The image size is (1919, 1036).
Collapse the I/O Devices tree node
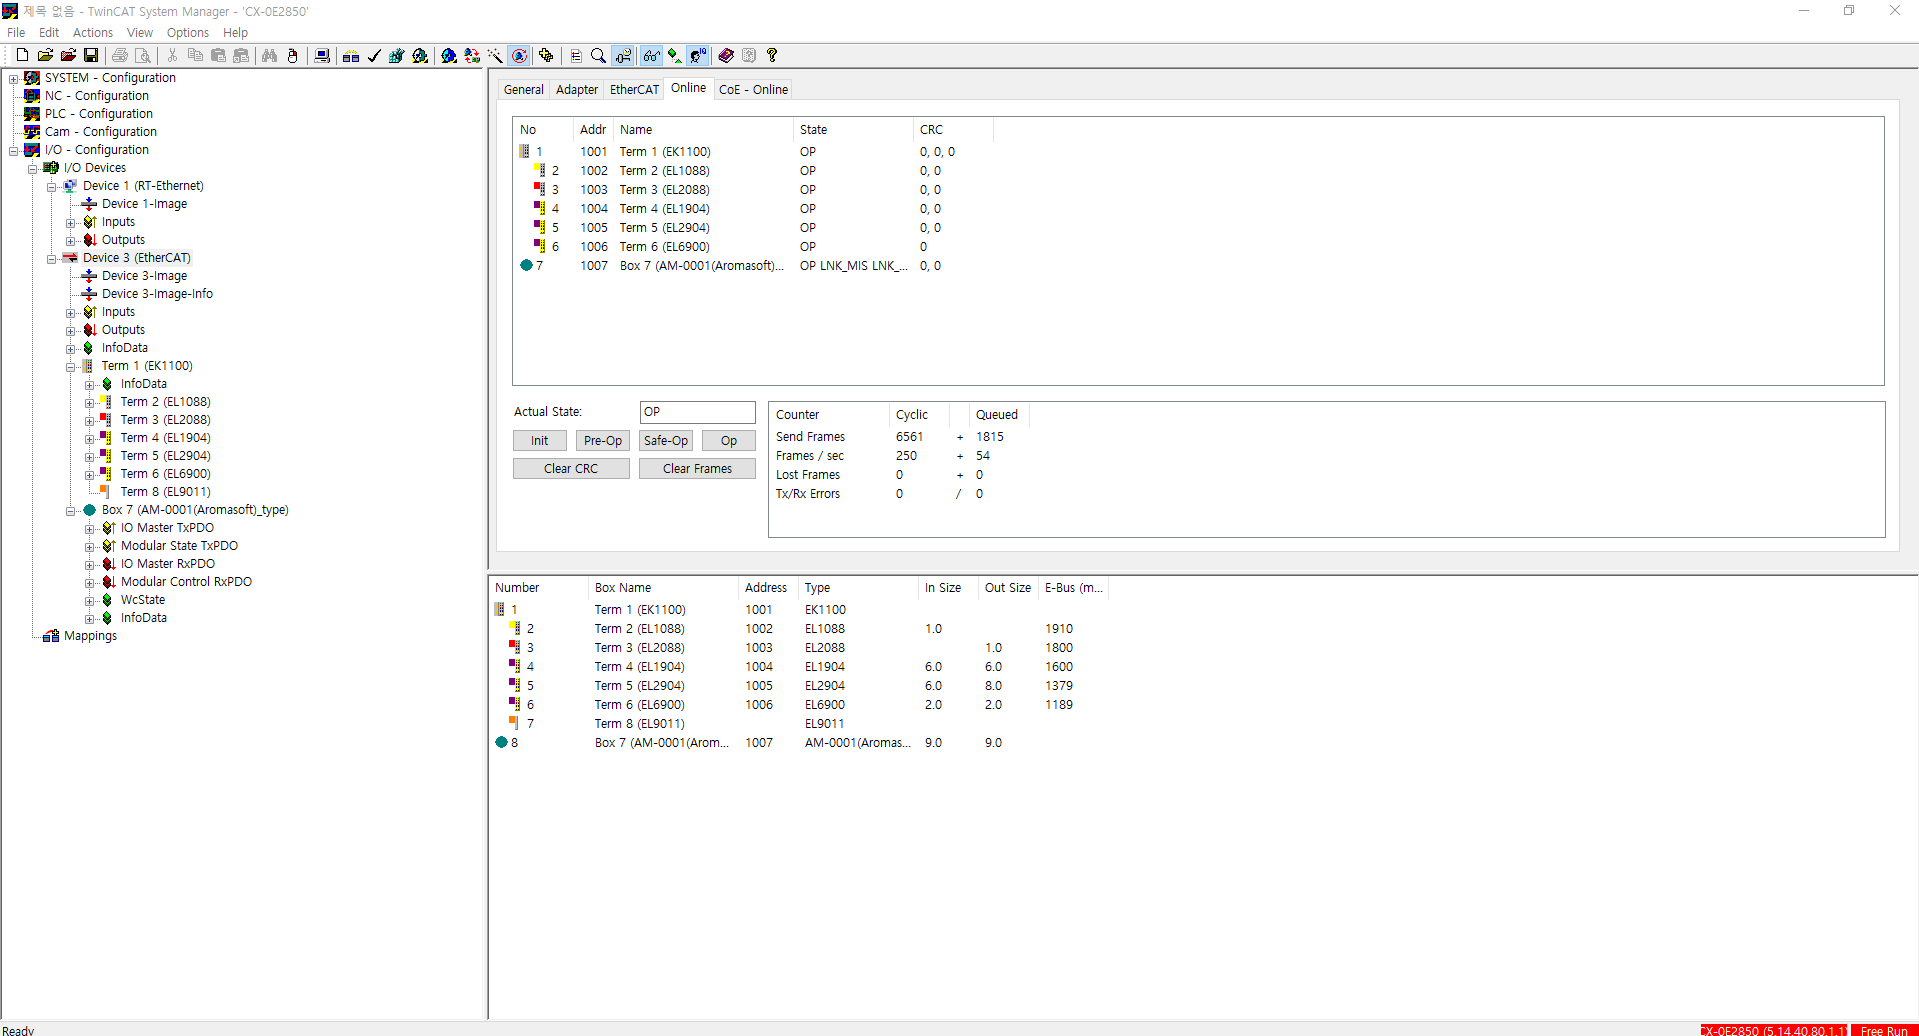32,169
